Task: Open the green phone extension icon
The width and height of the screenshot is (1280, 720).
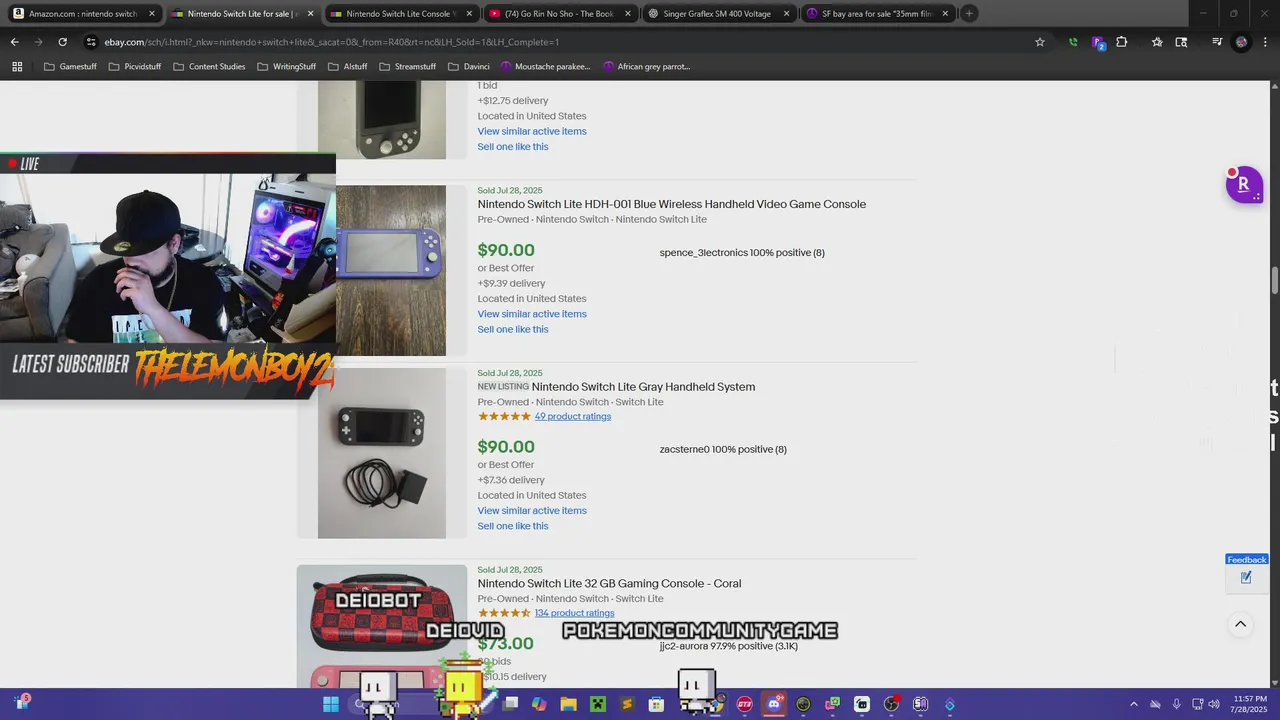Action: 1073,42
